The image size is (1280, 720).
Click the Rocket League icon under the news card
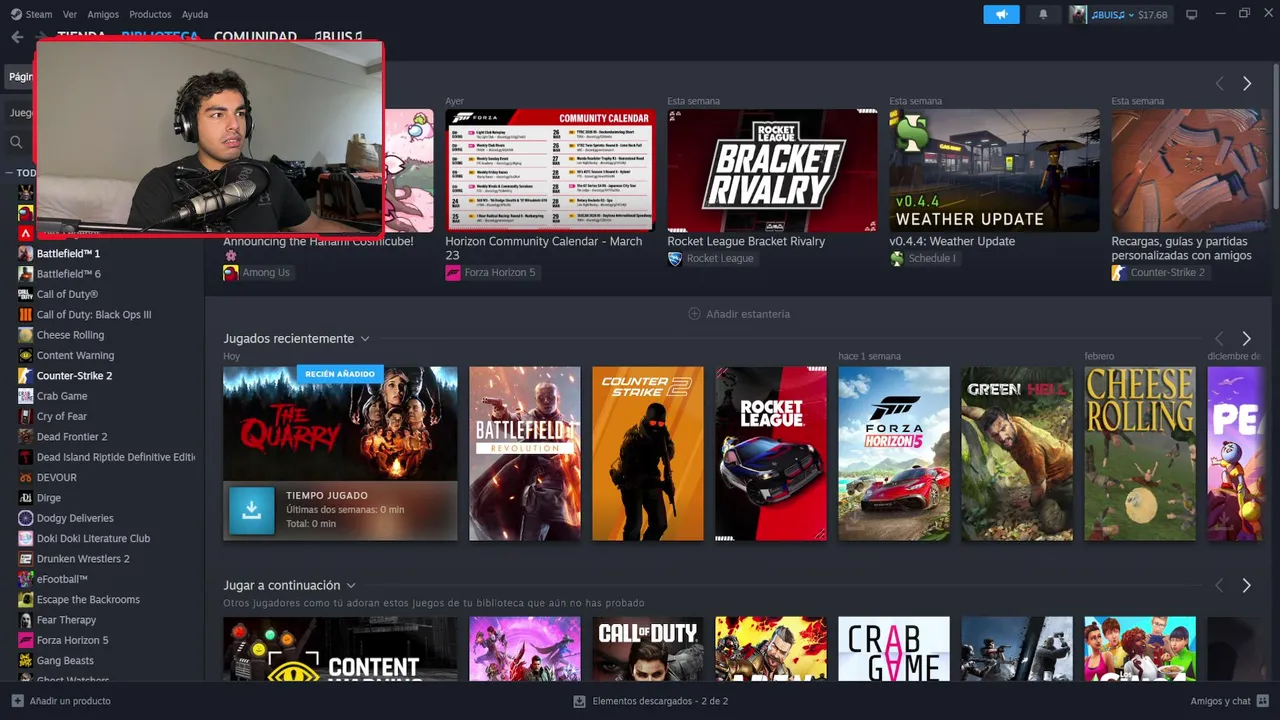[x=675, y=258]
